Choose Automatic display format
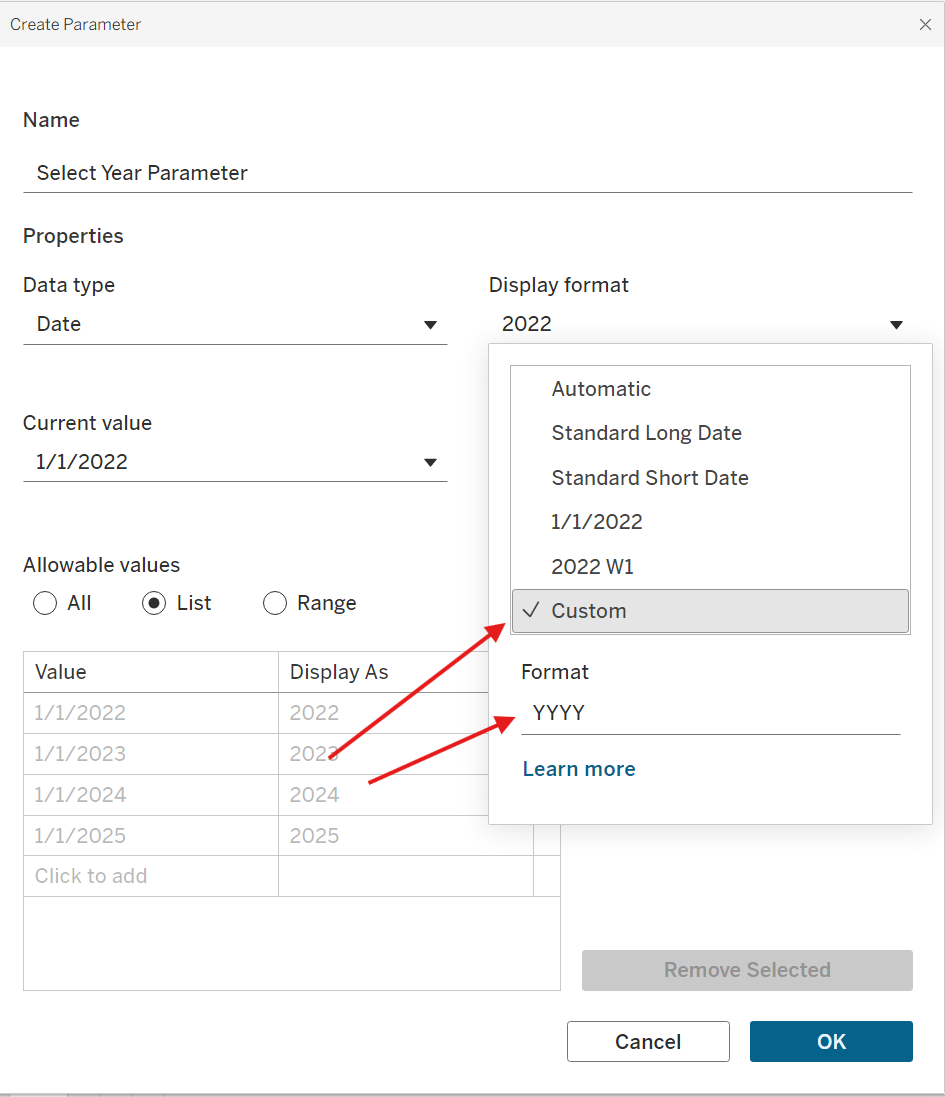The width and height of the screenshot is (945, 1097). 601,389
